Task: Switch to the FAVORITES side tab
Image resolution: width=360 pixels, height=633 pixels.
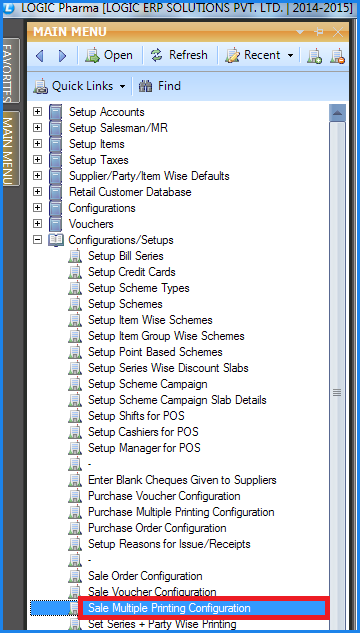Action: (x=11, y=71)
